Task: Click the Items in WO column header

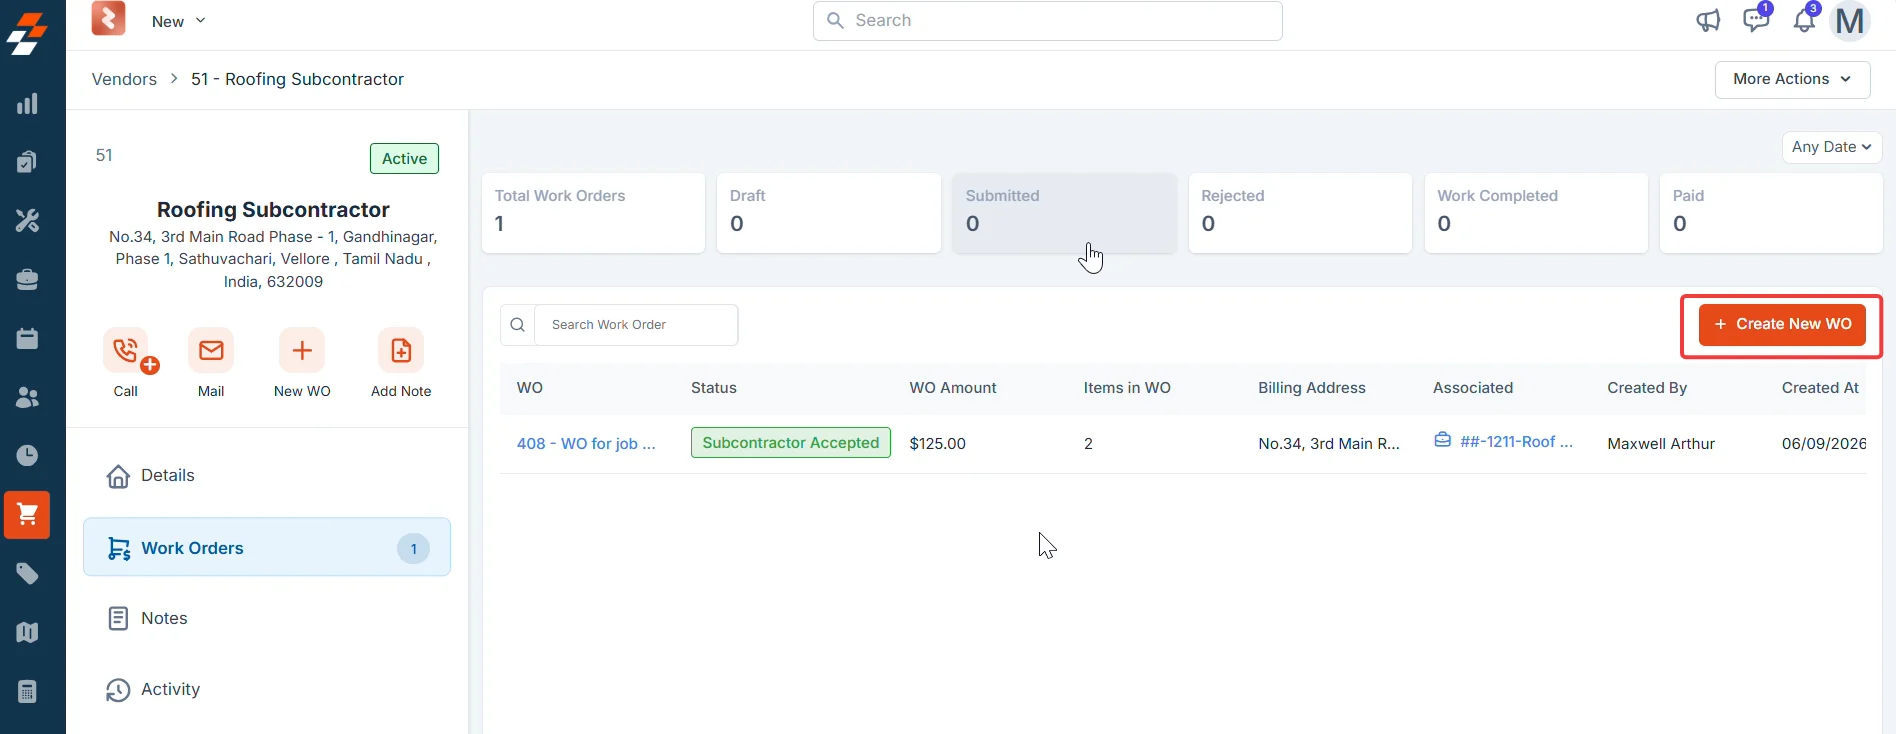Action: 1127,388
